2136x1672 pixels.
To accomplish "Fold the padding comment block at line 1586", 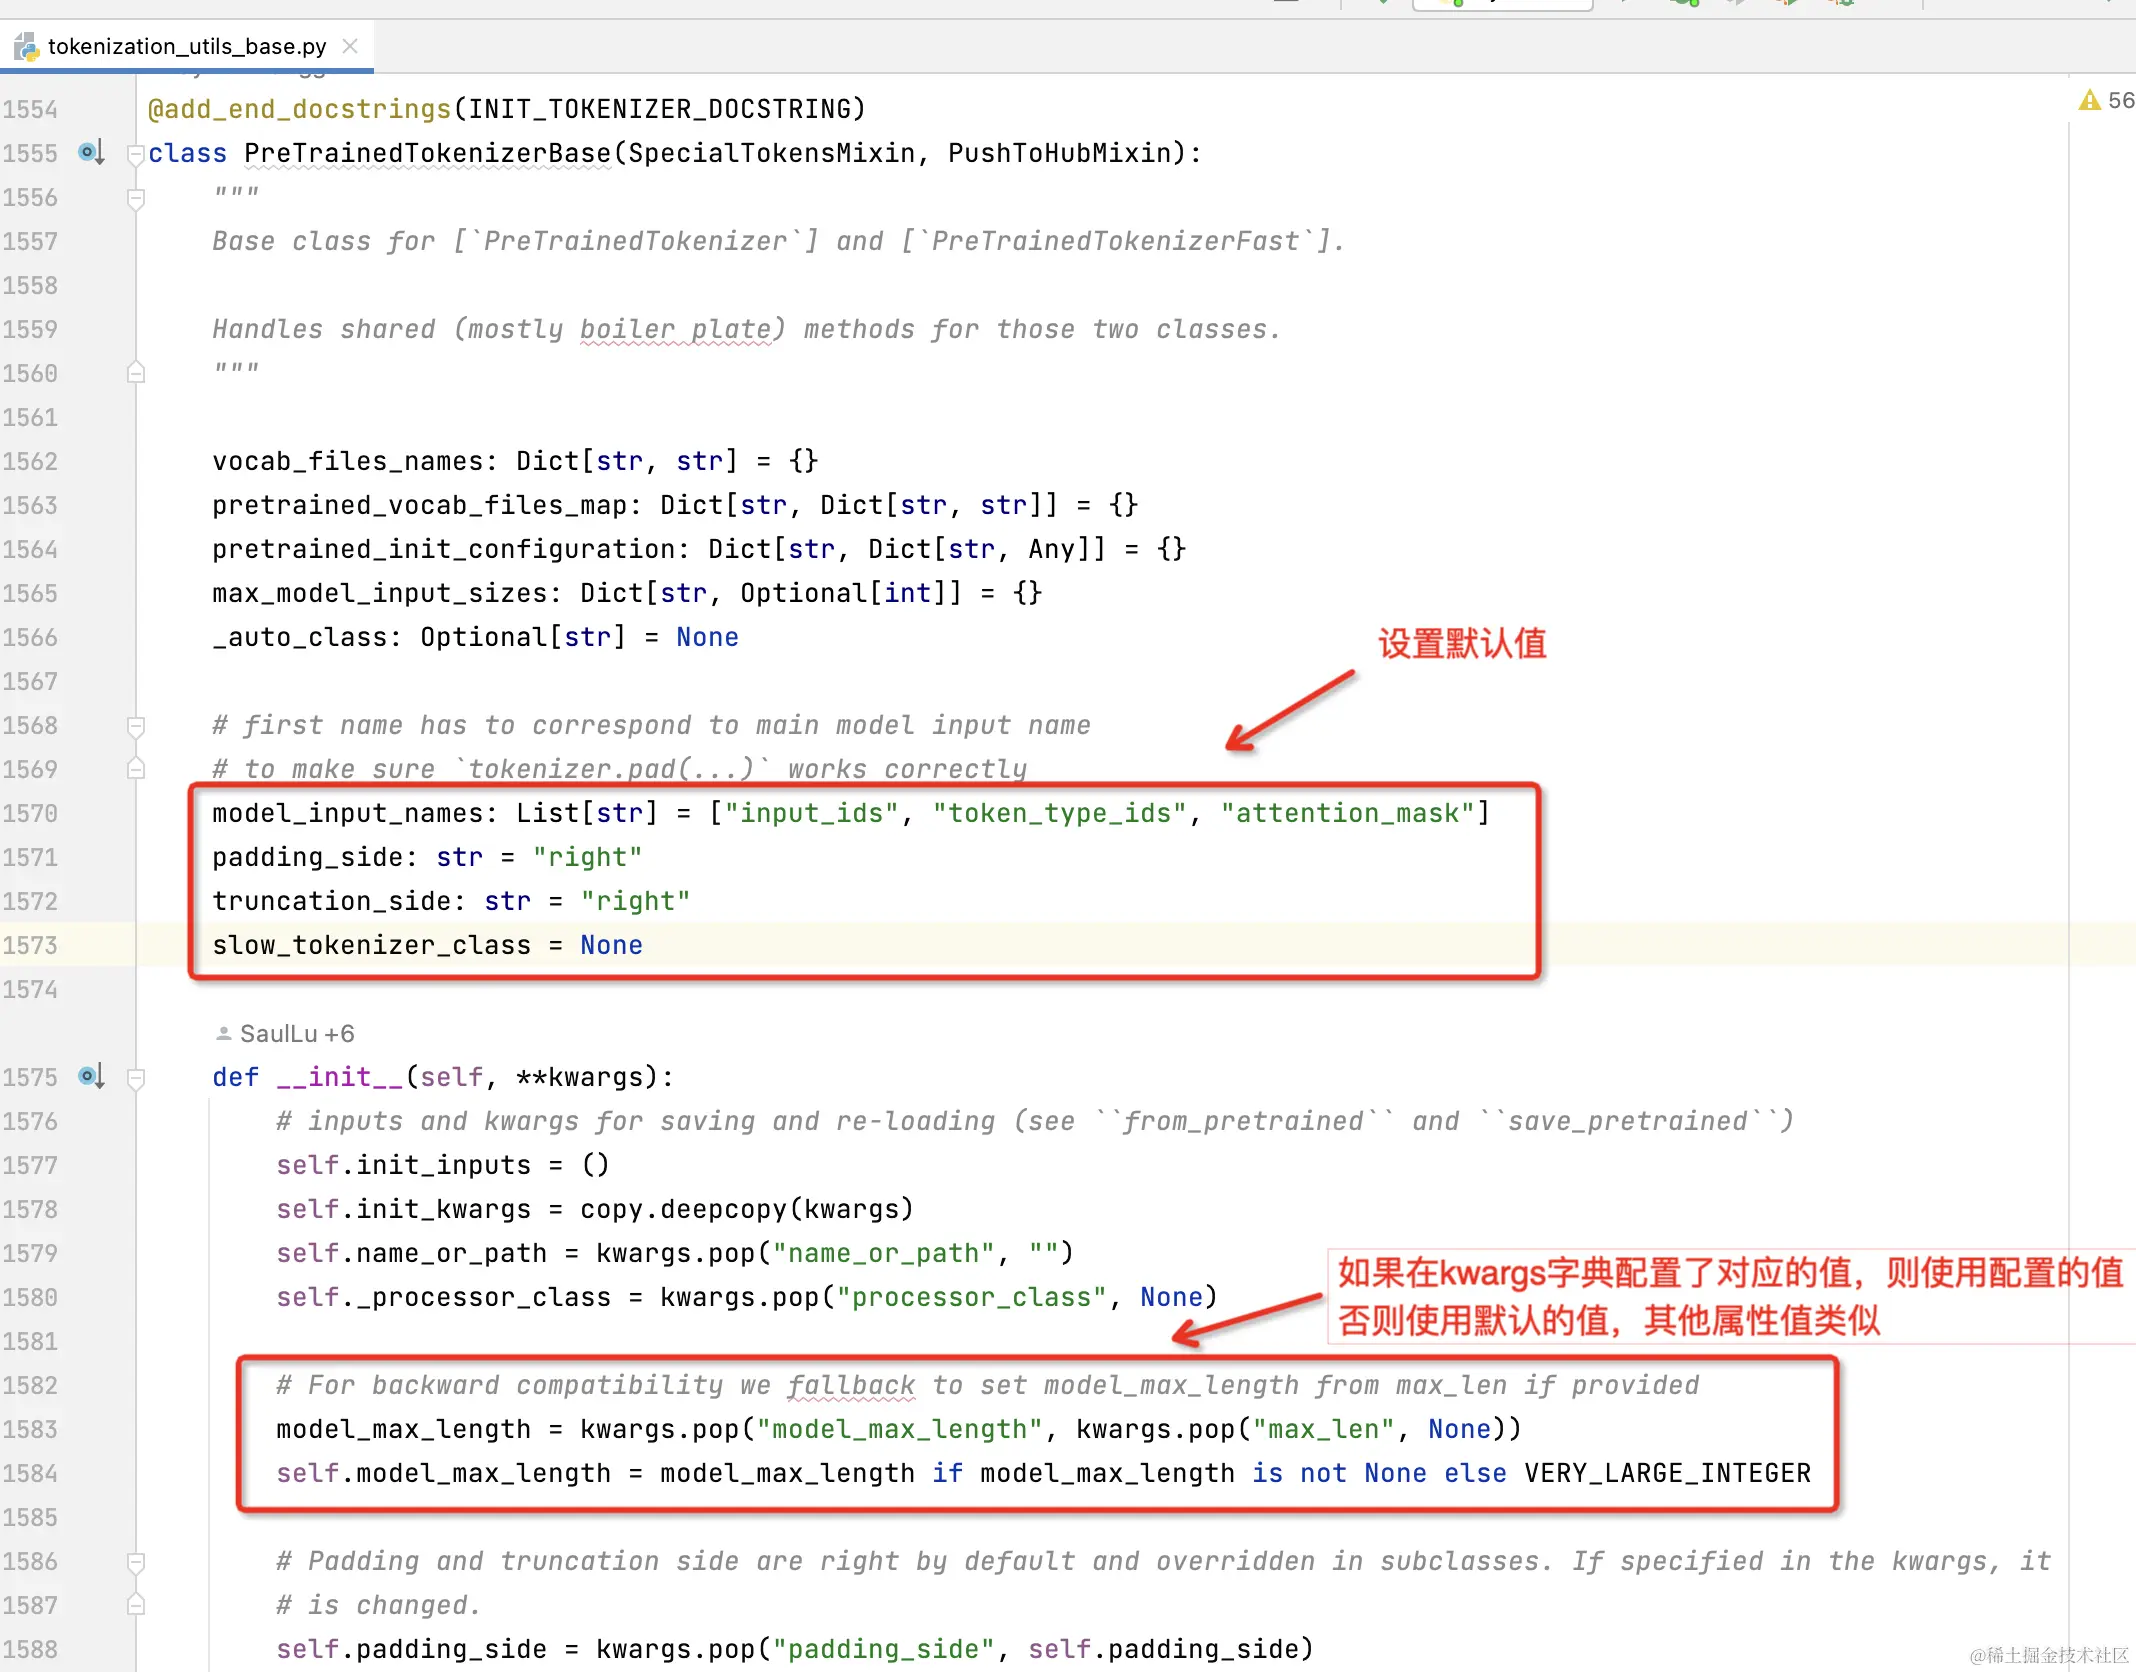I will tap(136, 1562).
